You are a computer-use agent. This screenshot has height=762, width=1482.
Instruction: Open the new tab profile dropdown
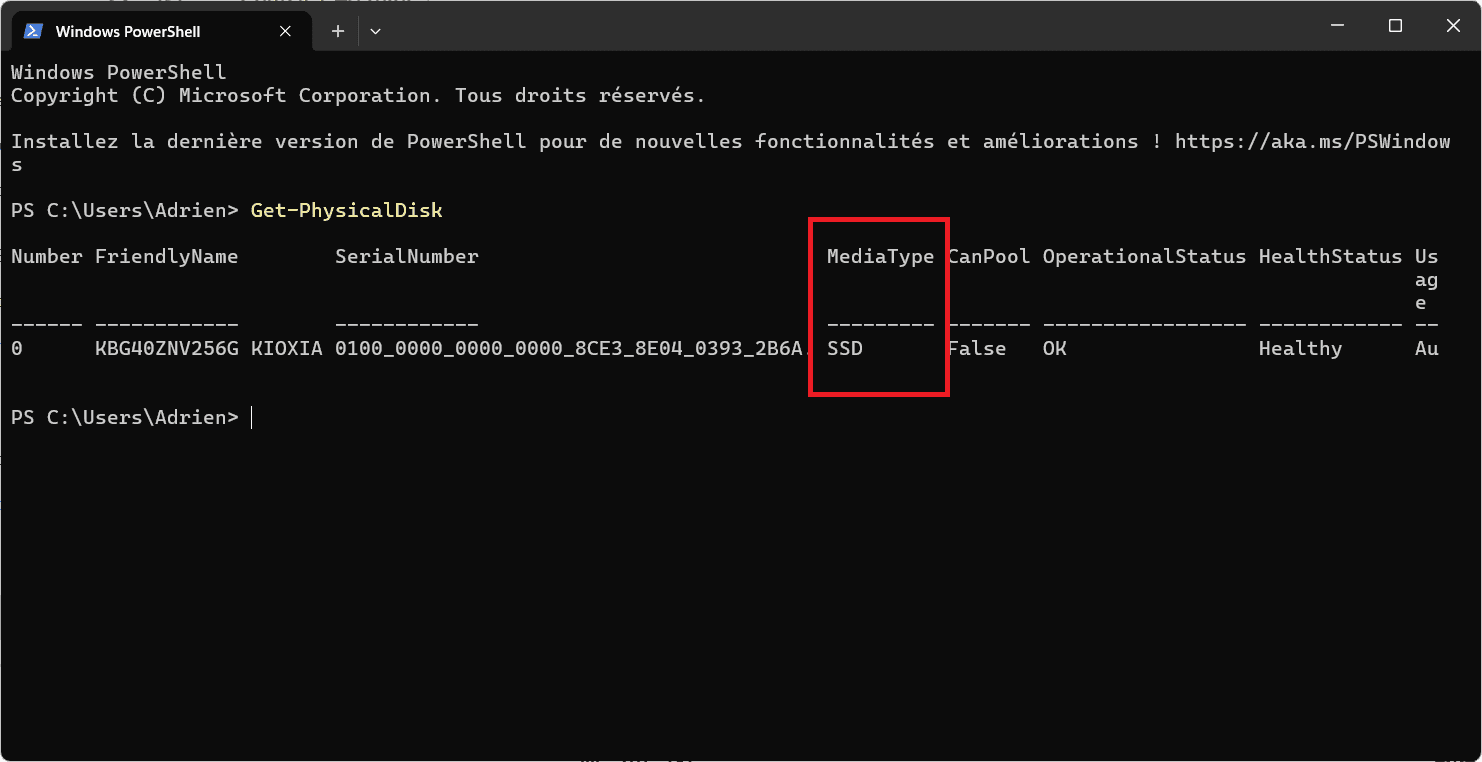pos(375,31)
